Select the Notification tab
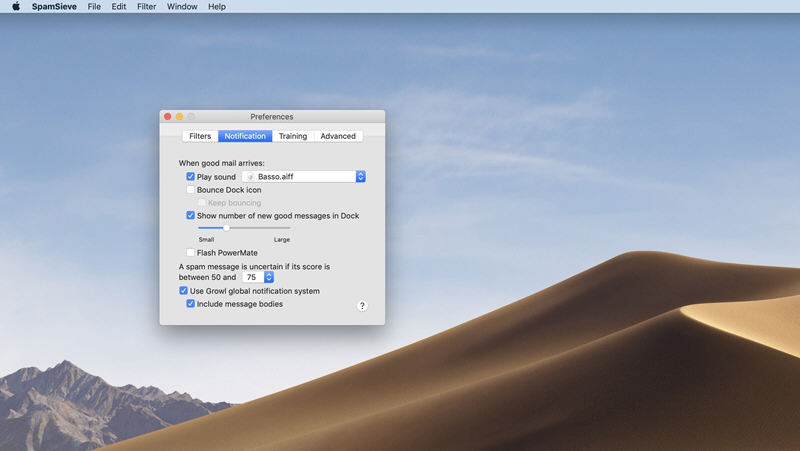The height and width of the screenshot is (451, 800). (x=245, y=136)
